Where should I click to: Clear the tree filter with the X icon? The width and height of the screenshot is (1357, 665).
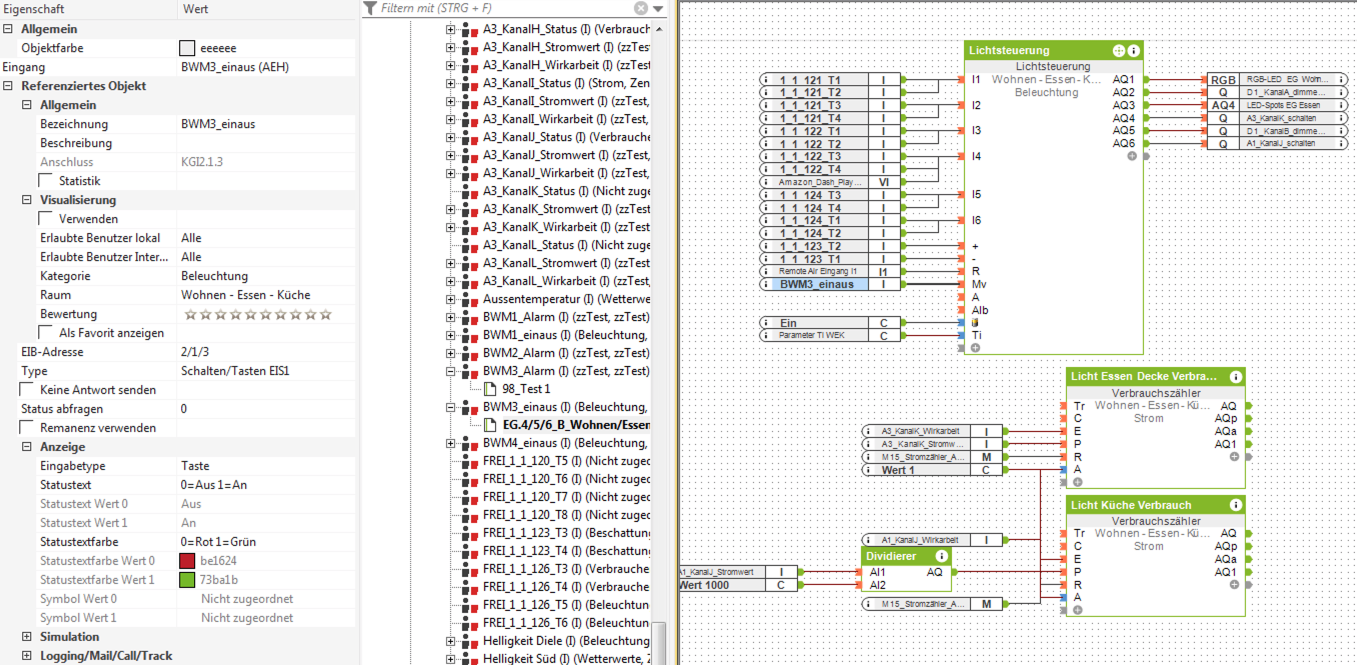point(638,9)
